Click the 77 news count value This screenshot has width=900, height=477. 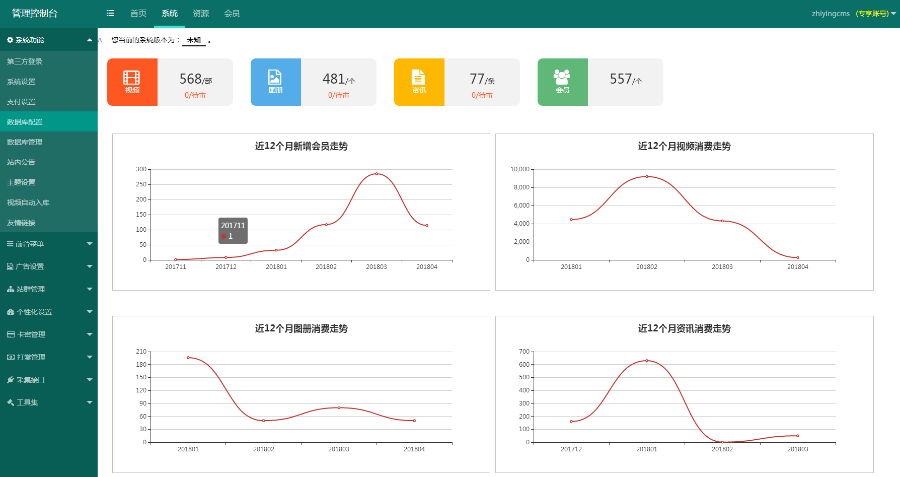click(477, 79)
